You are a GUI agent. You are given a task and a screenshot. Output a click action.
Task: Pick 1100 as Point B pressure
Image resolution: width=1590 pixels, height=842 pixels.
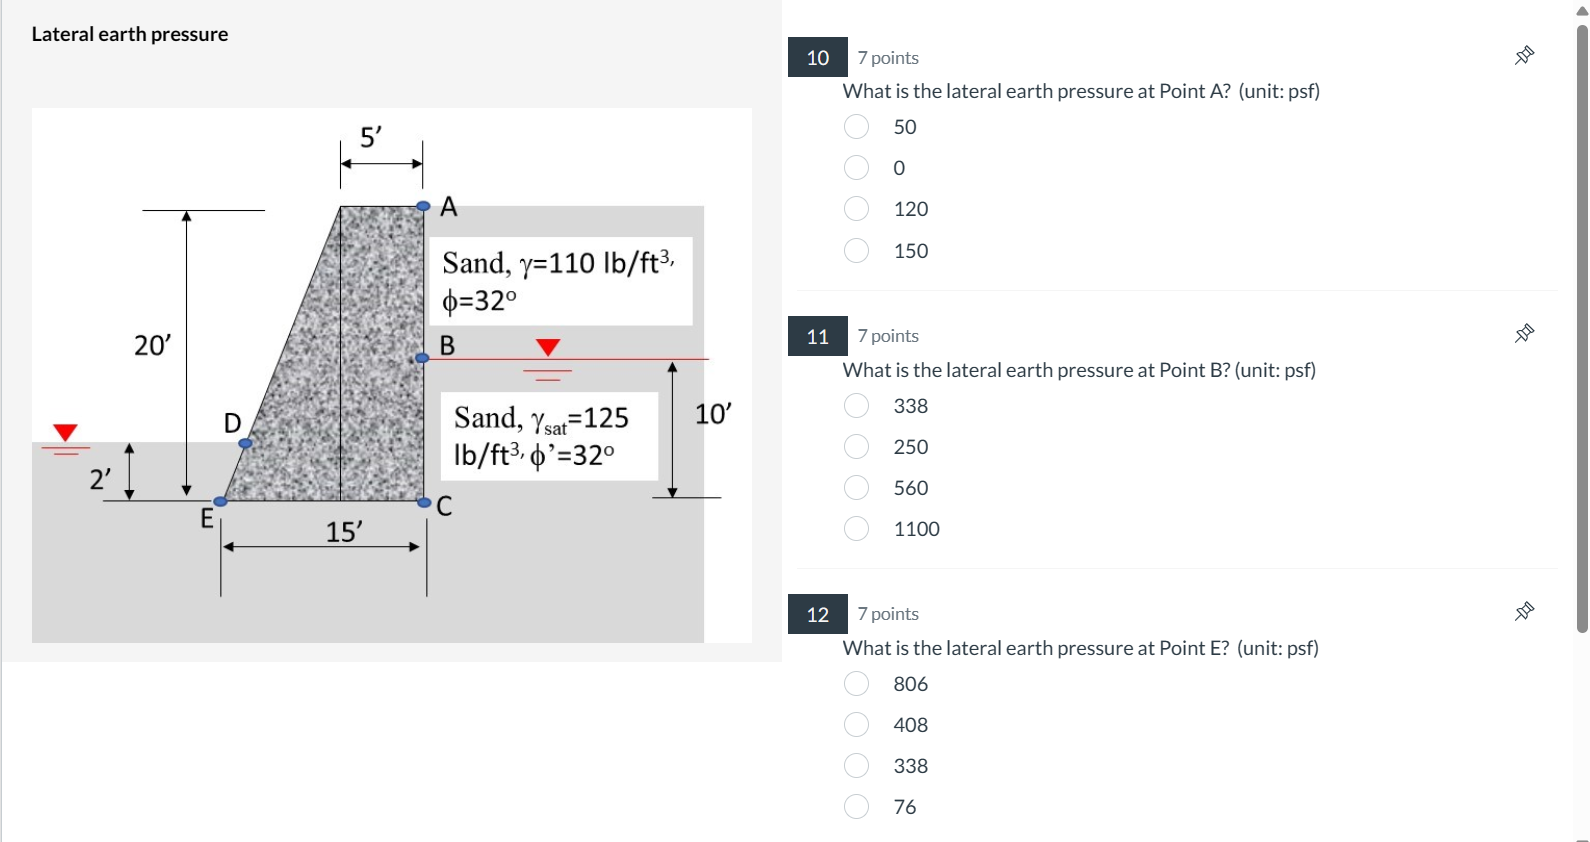(x=856, y=529)
